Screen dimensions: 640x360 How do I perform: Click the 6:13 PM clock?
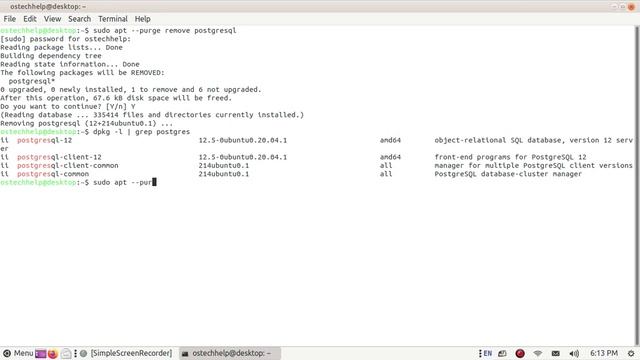[x=604, y=353]
